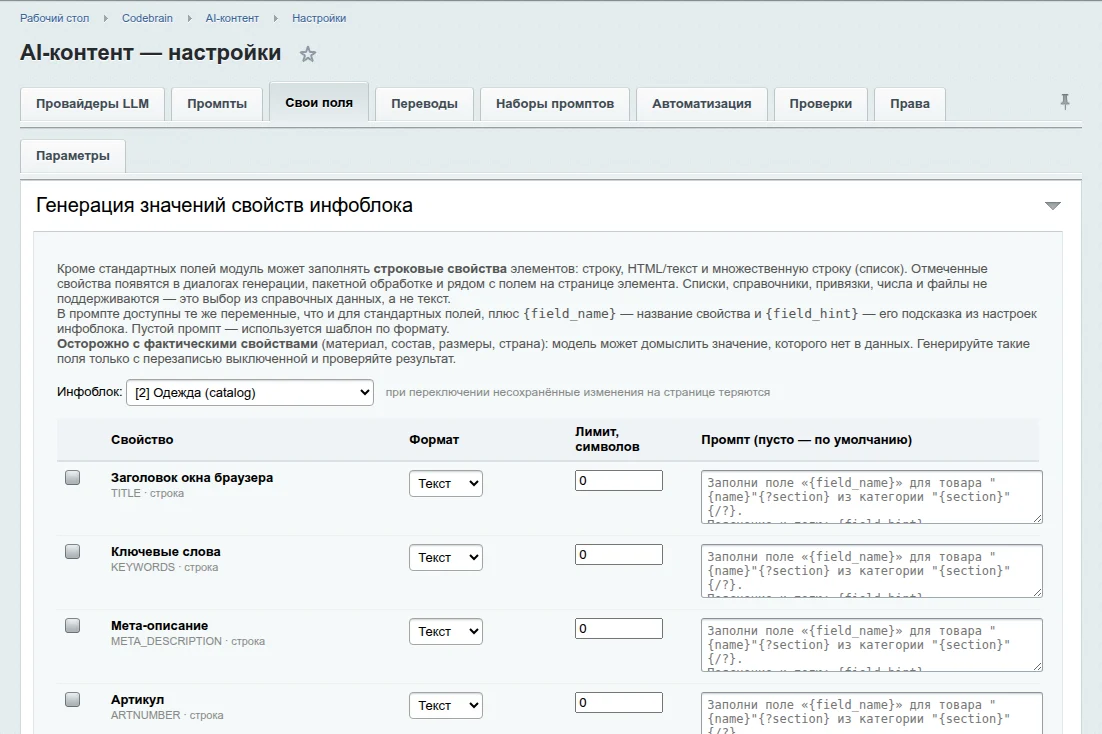Open the Автоматизация tab

pyautogui.click(x=701, y=103)
